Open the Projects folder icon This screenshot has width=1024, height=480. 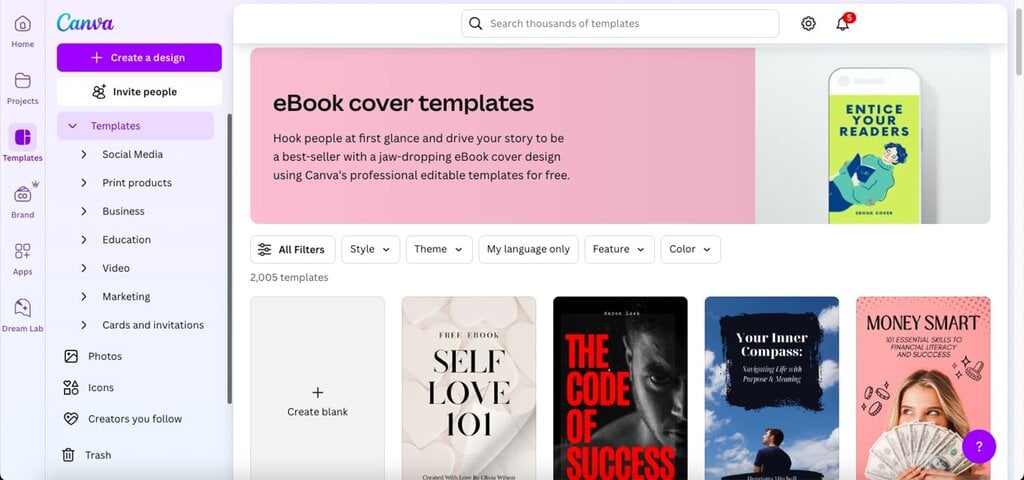[x=22, y=80]
